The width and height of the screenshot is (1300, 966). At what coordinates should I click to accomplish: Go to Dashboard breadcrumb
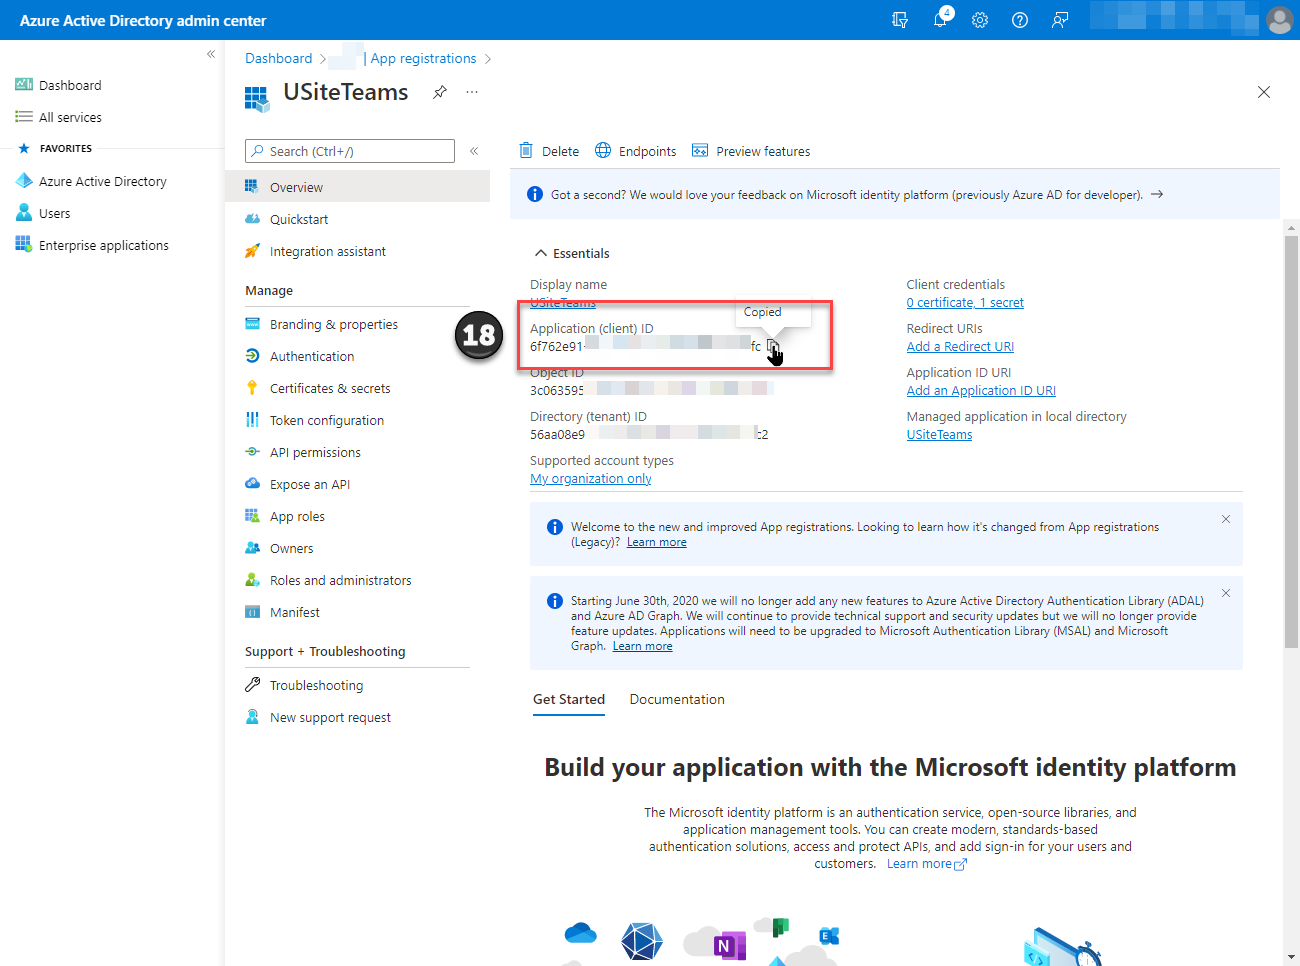[278, 58]
